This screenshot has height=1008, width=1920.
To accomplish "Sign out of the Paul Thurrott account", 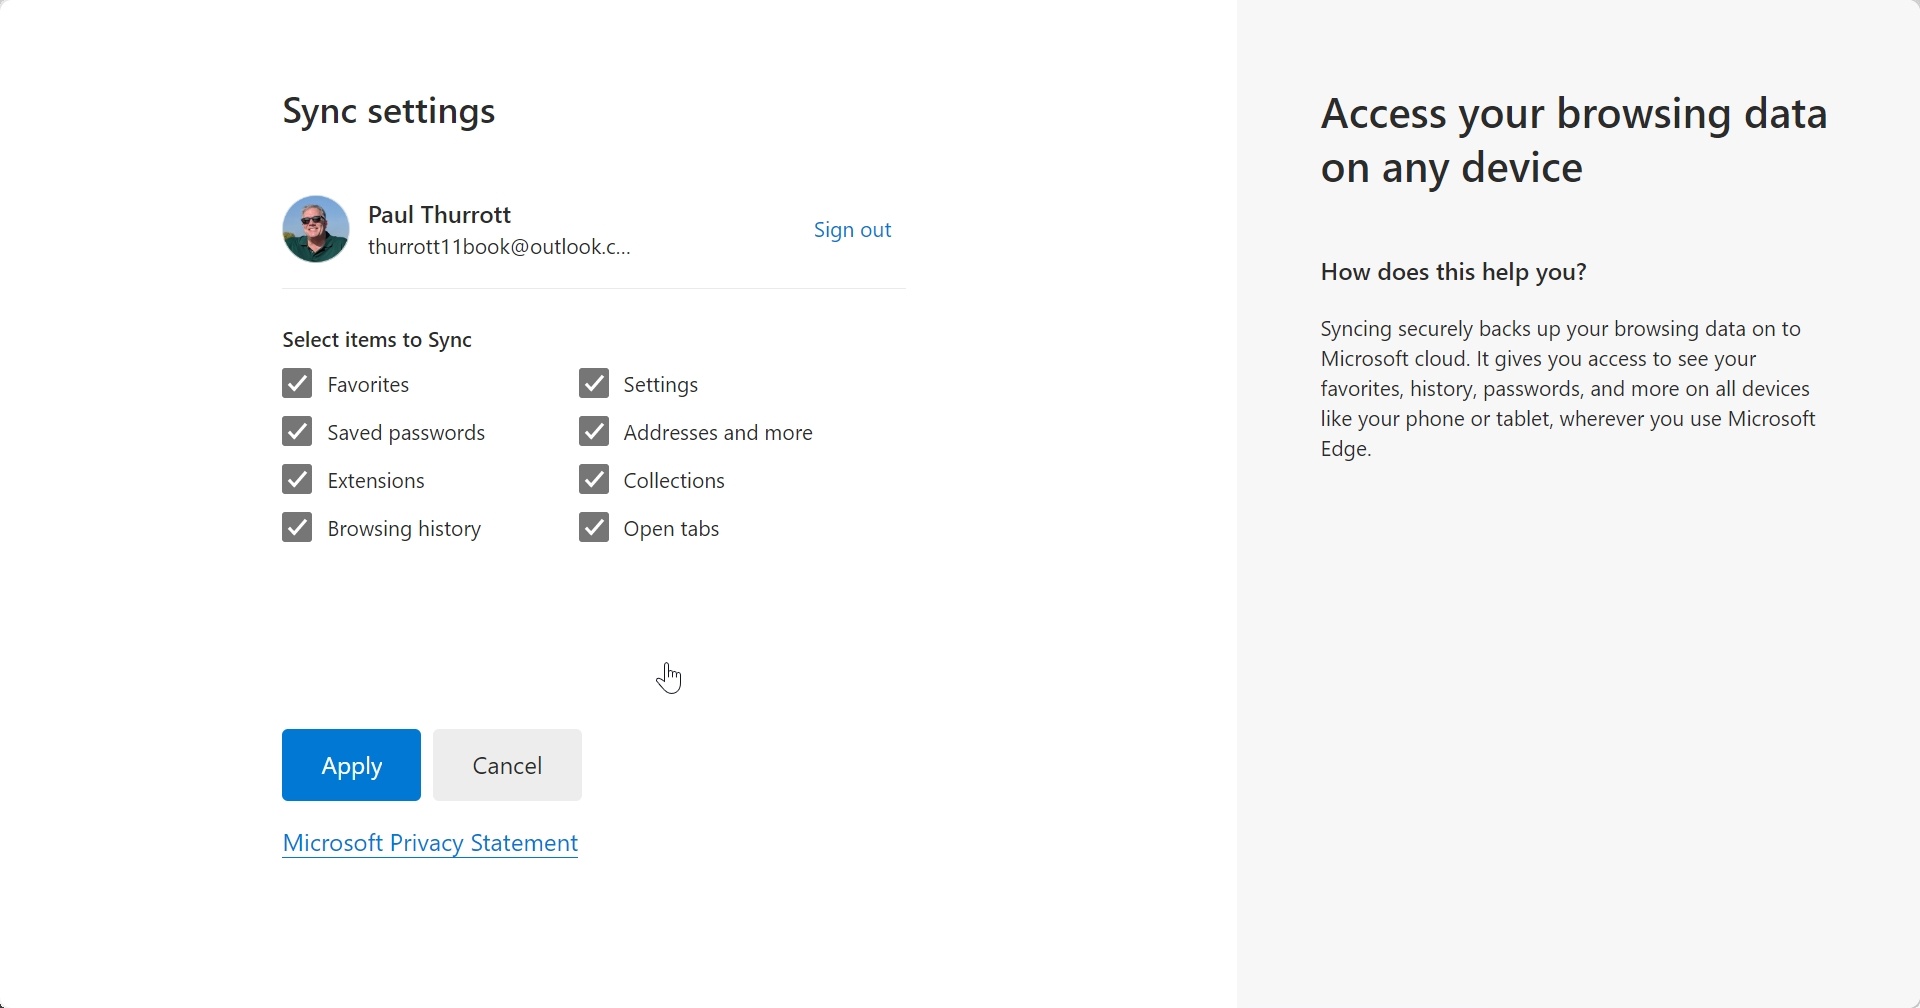I will point(852,230).
